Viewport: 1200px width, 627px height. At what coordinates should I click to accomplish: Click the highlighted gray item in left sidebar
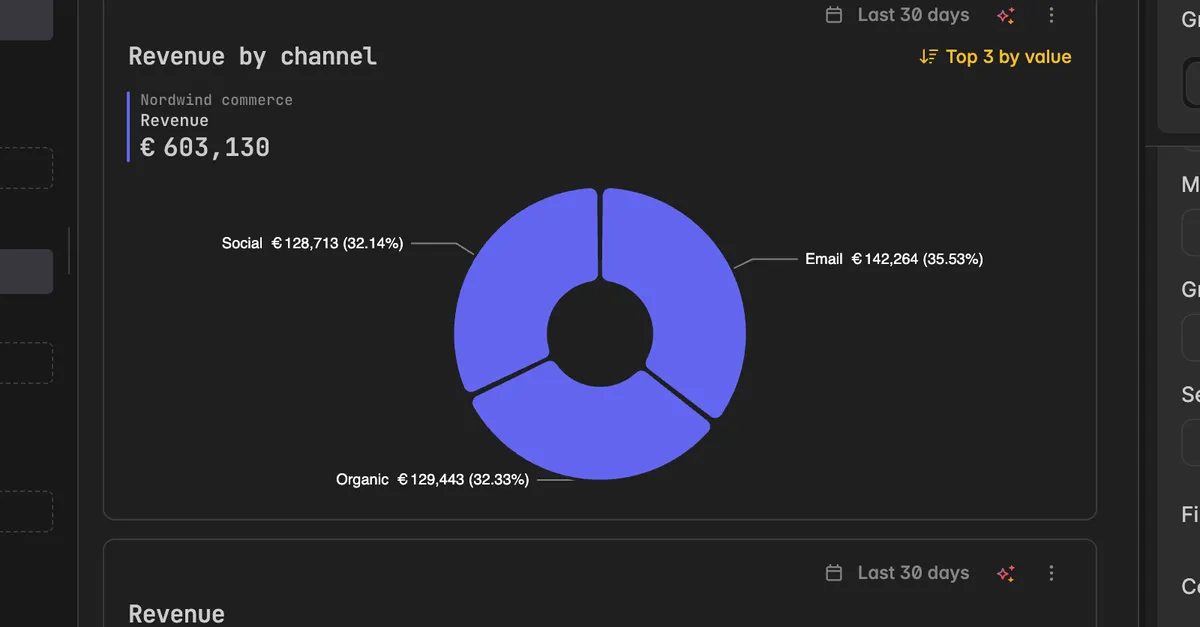click(x=26, y=272)
